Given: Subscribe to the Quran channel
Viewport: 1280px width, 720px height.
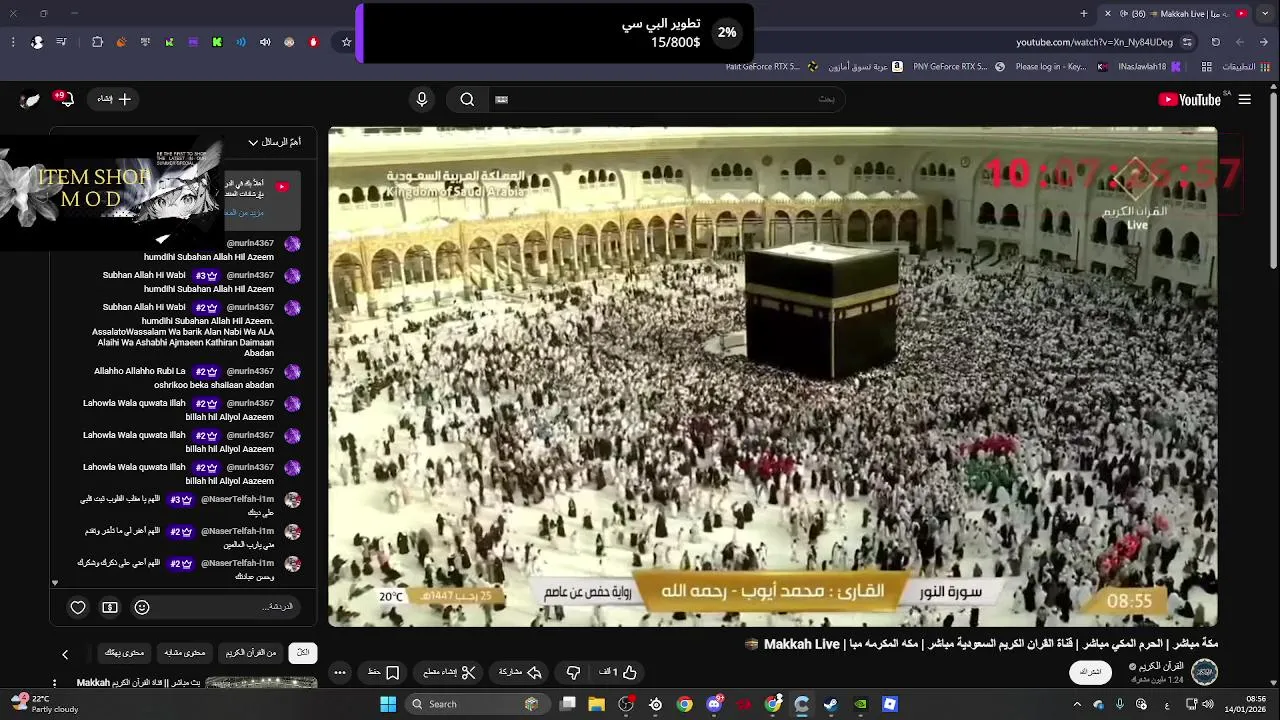Looking at the screenshot, I should pos(1090,672).
